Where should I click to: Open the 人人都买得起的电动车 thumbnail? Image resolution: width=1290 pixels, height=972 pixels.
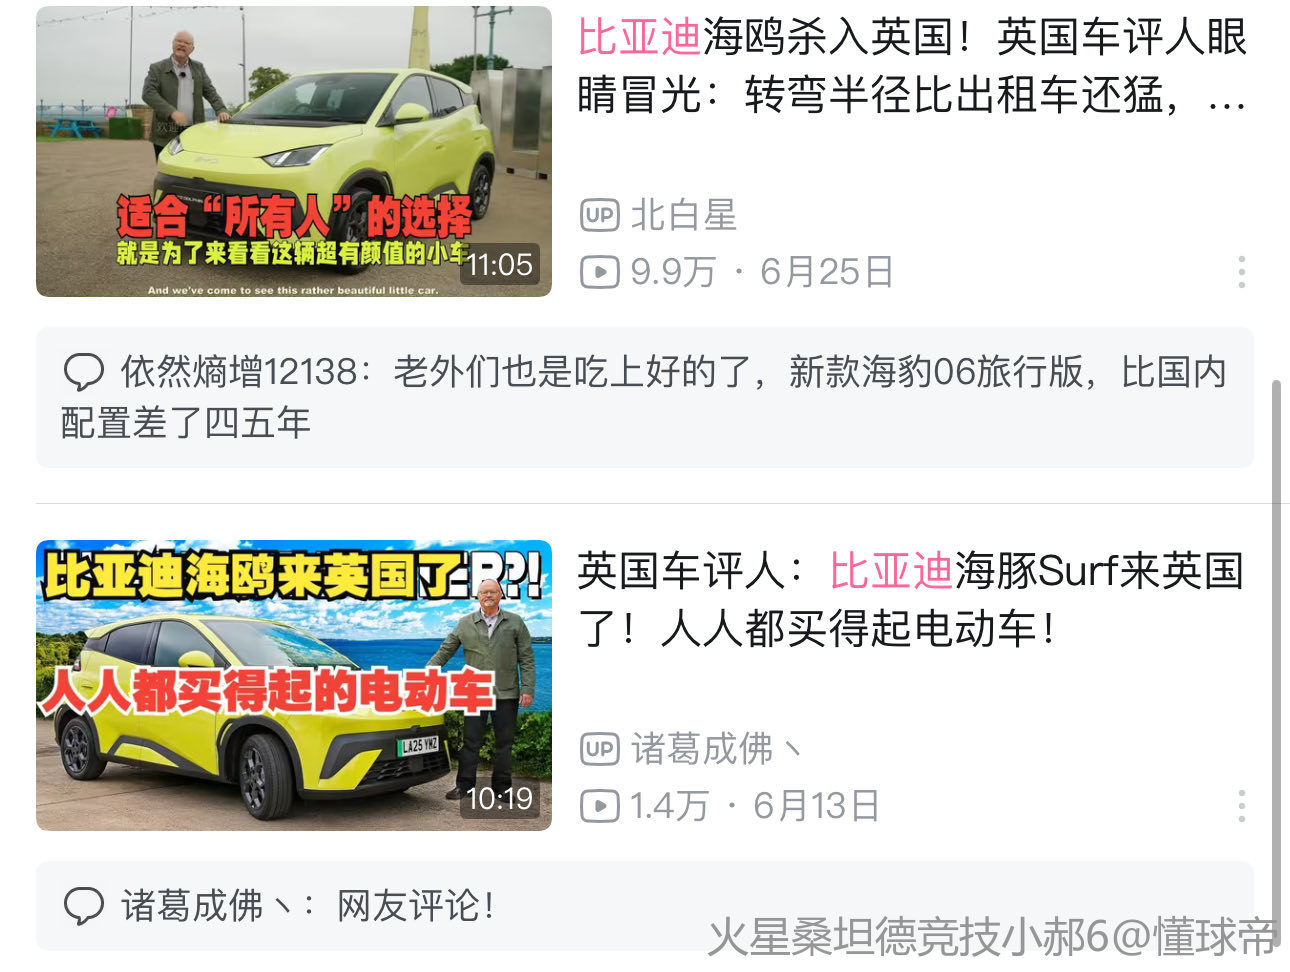coord(294,685)
